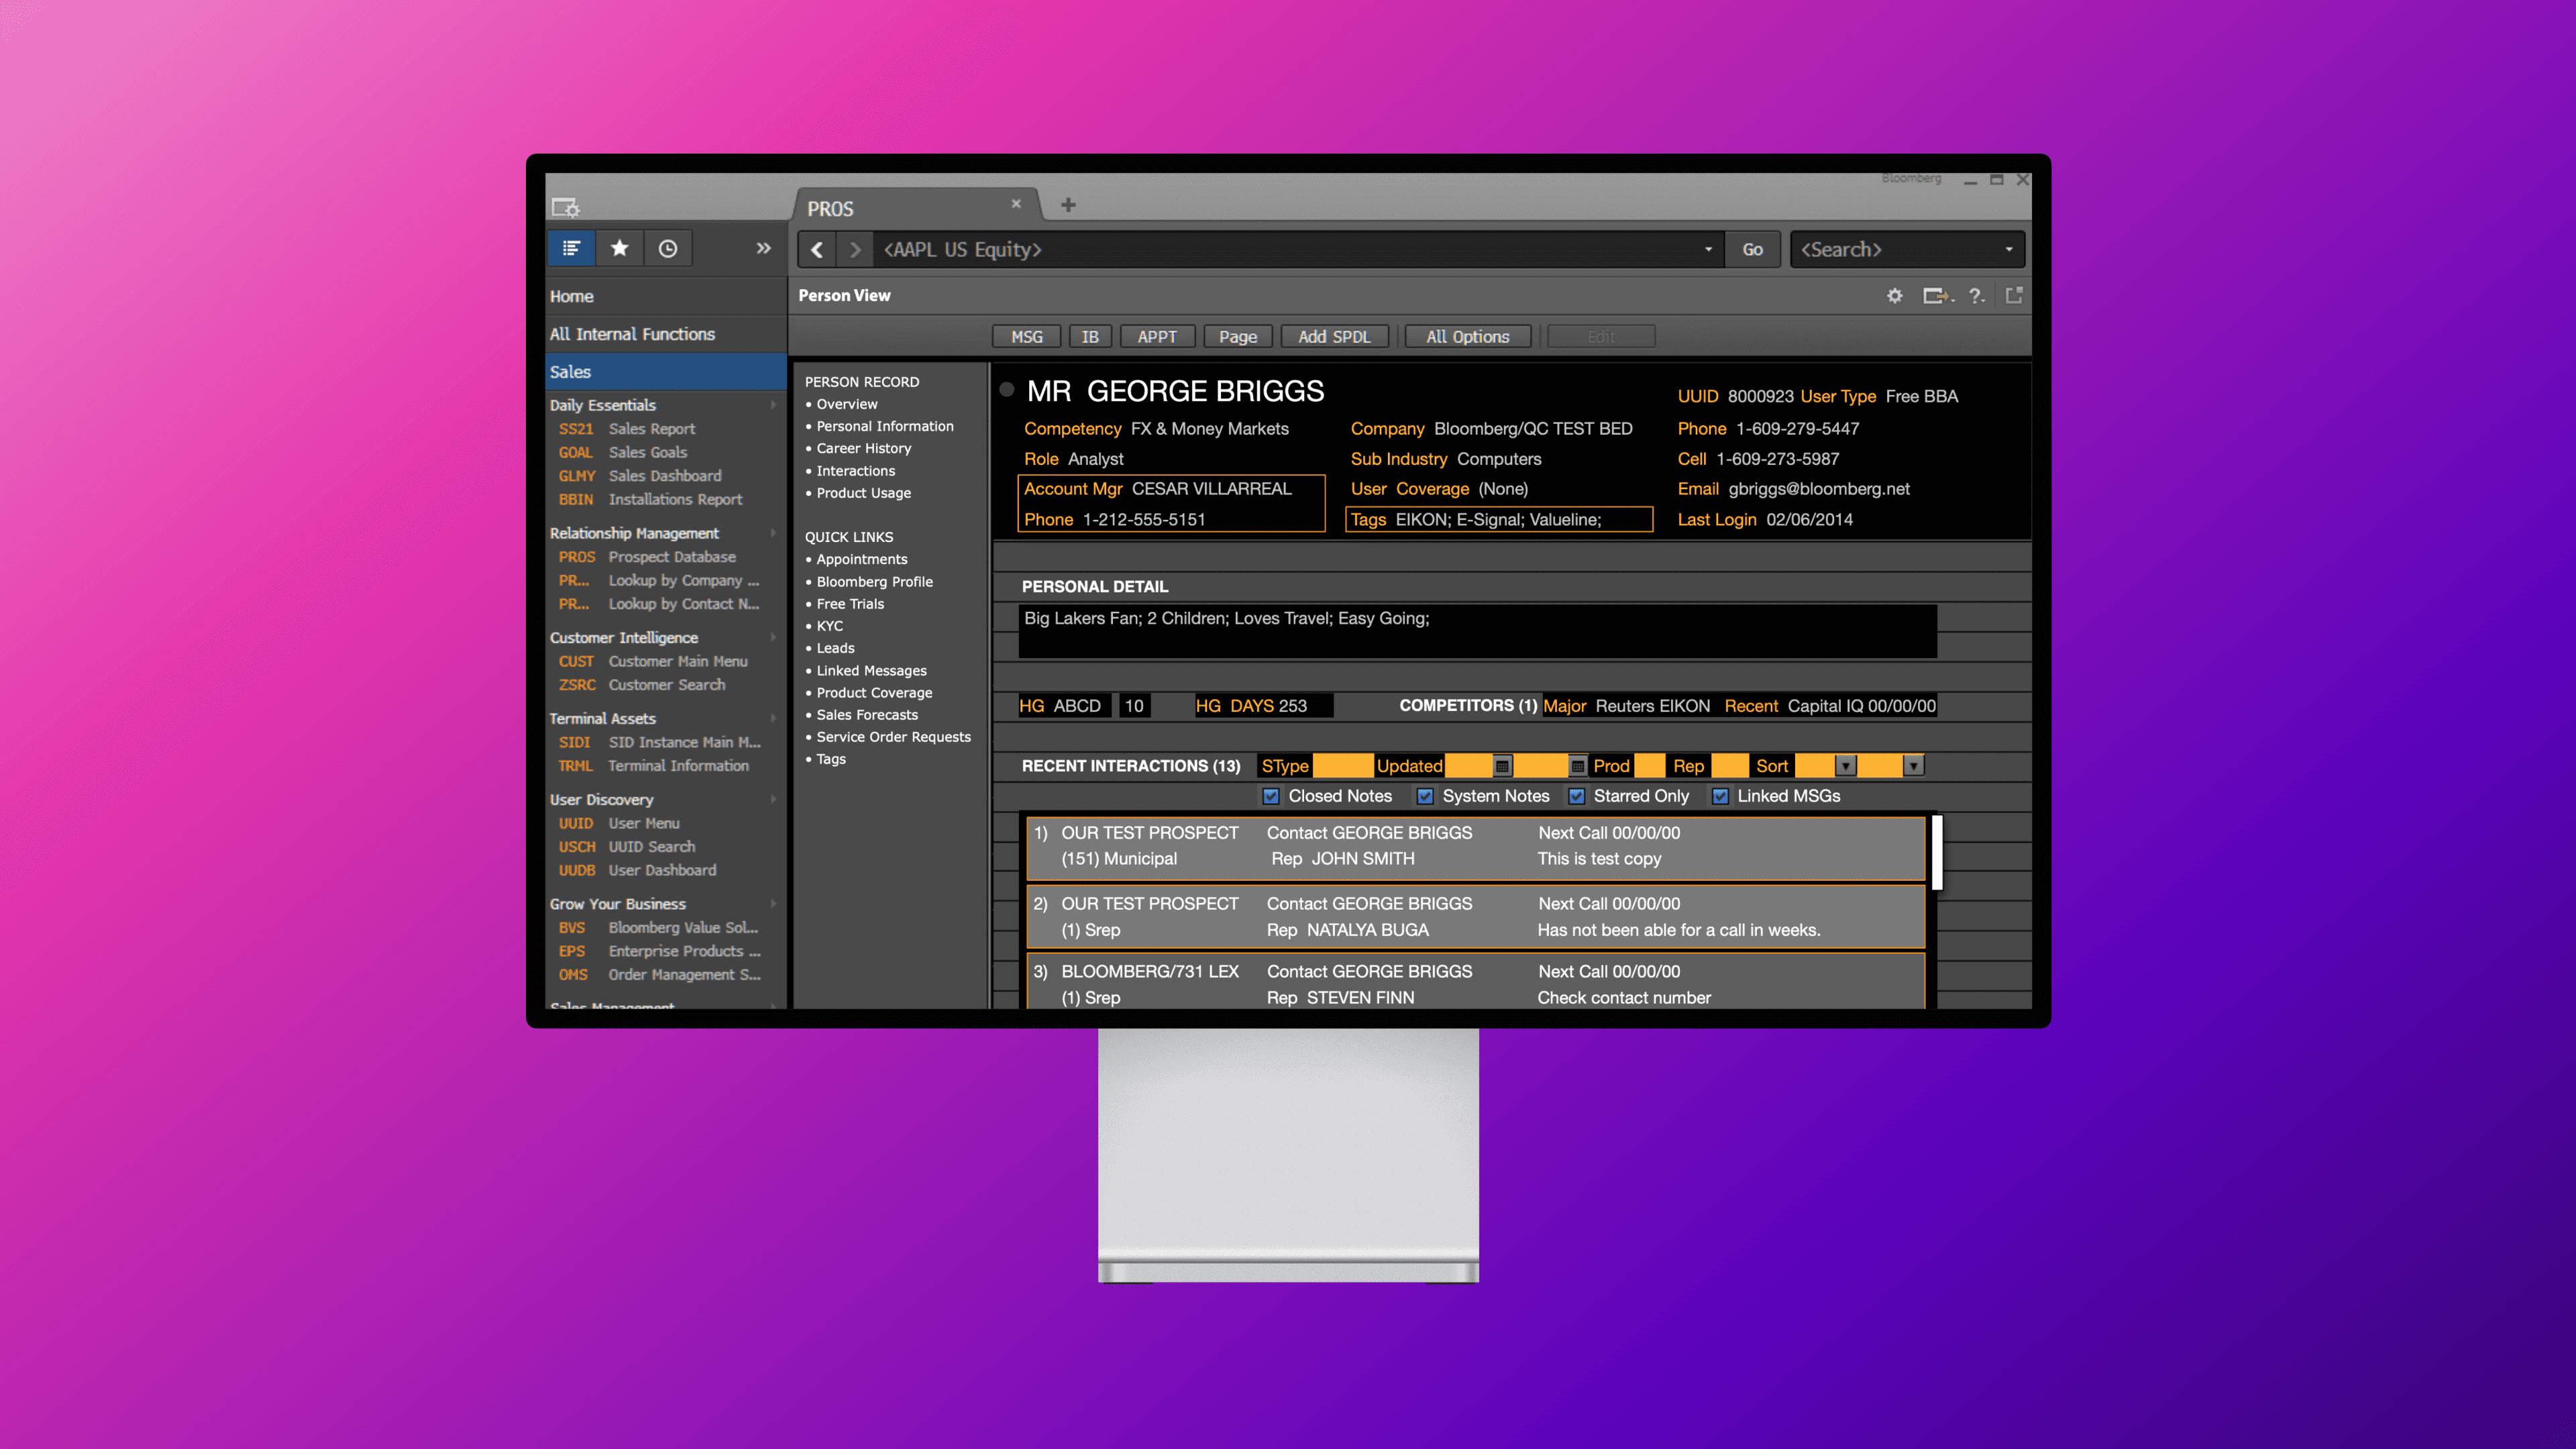The width and height of the screenshot is (2576, 1449).
Task: Collapse the sidebar with the double-chevron icon
Action: coord(764,248)
